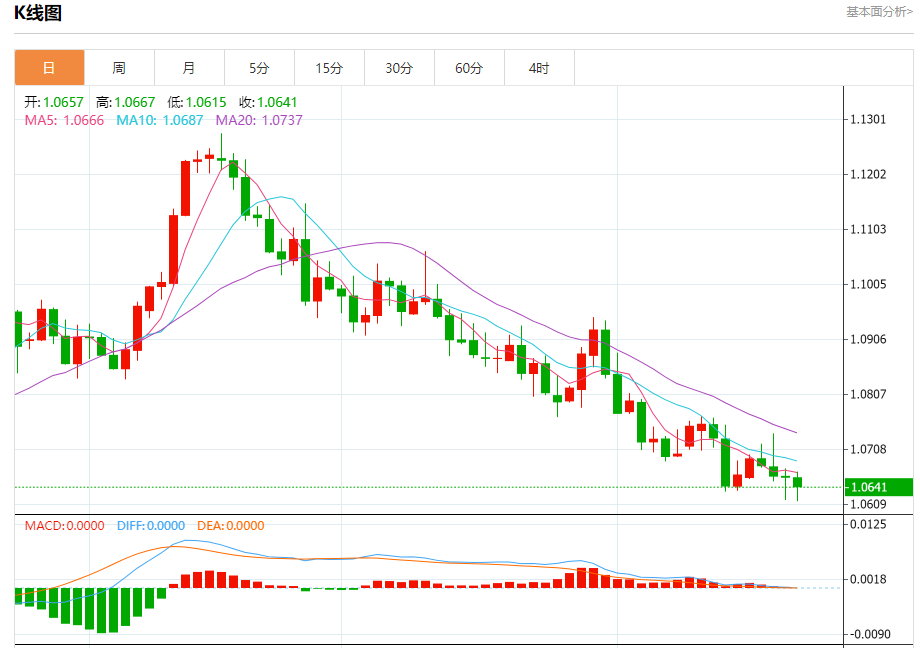Click the 1.0609 price axis label
Image resolution: width=920 pixels, height=648 pixels.
pyautogui.click(x=868, y=505)
